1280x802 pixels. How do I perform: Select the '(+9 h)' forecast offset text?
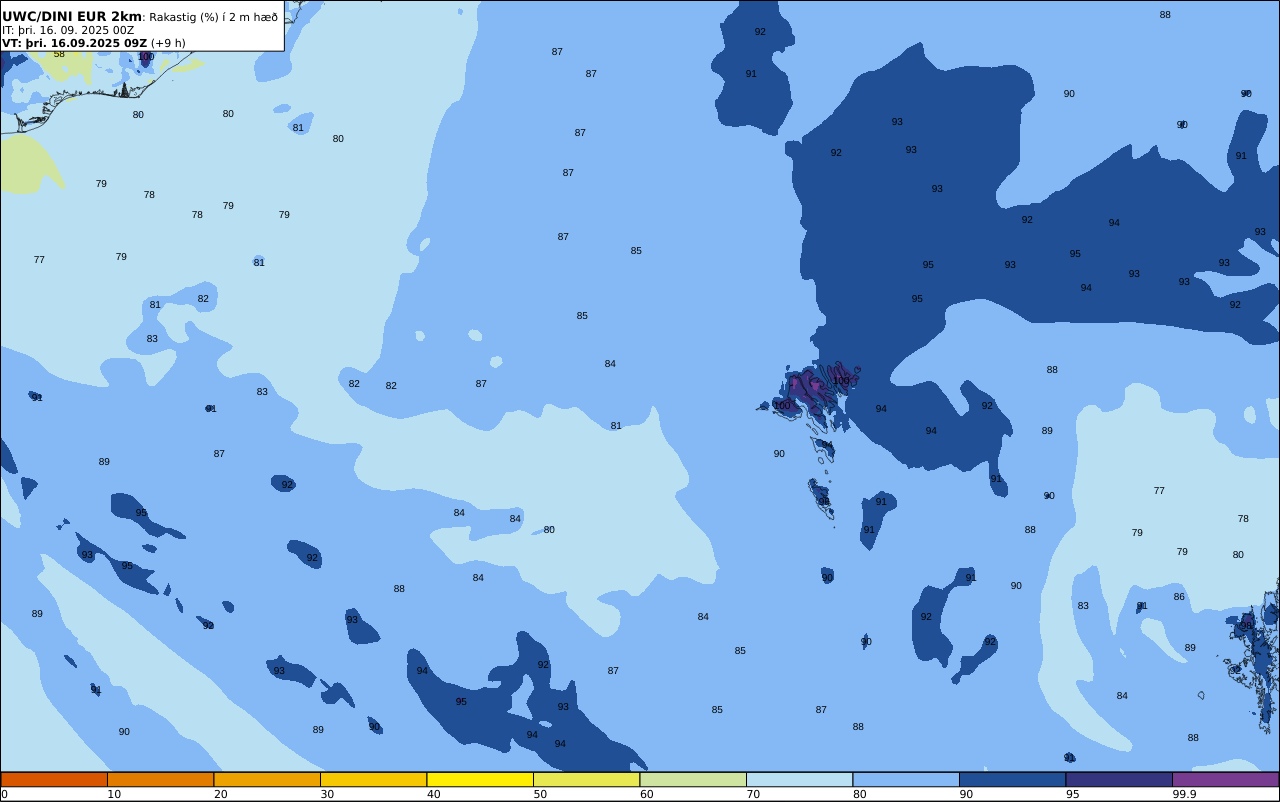point(168,43)
